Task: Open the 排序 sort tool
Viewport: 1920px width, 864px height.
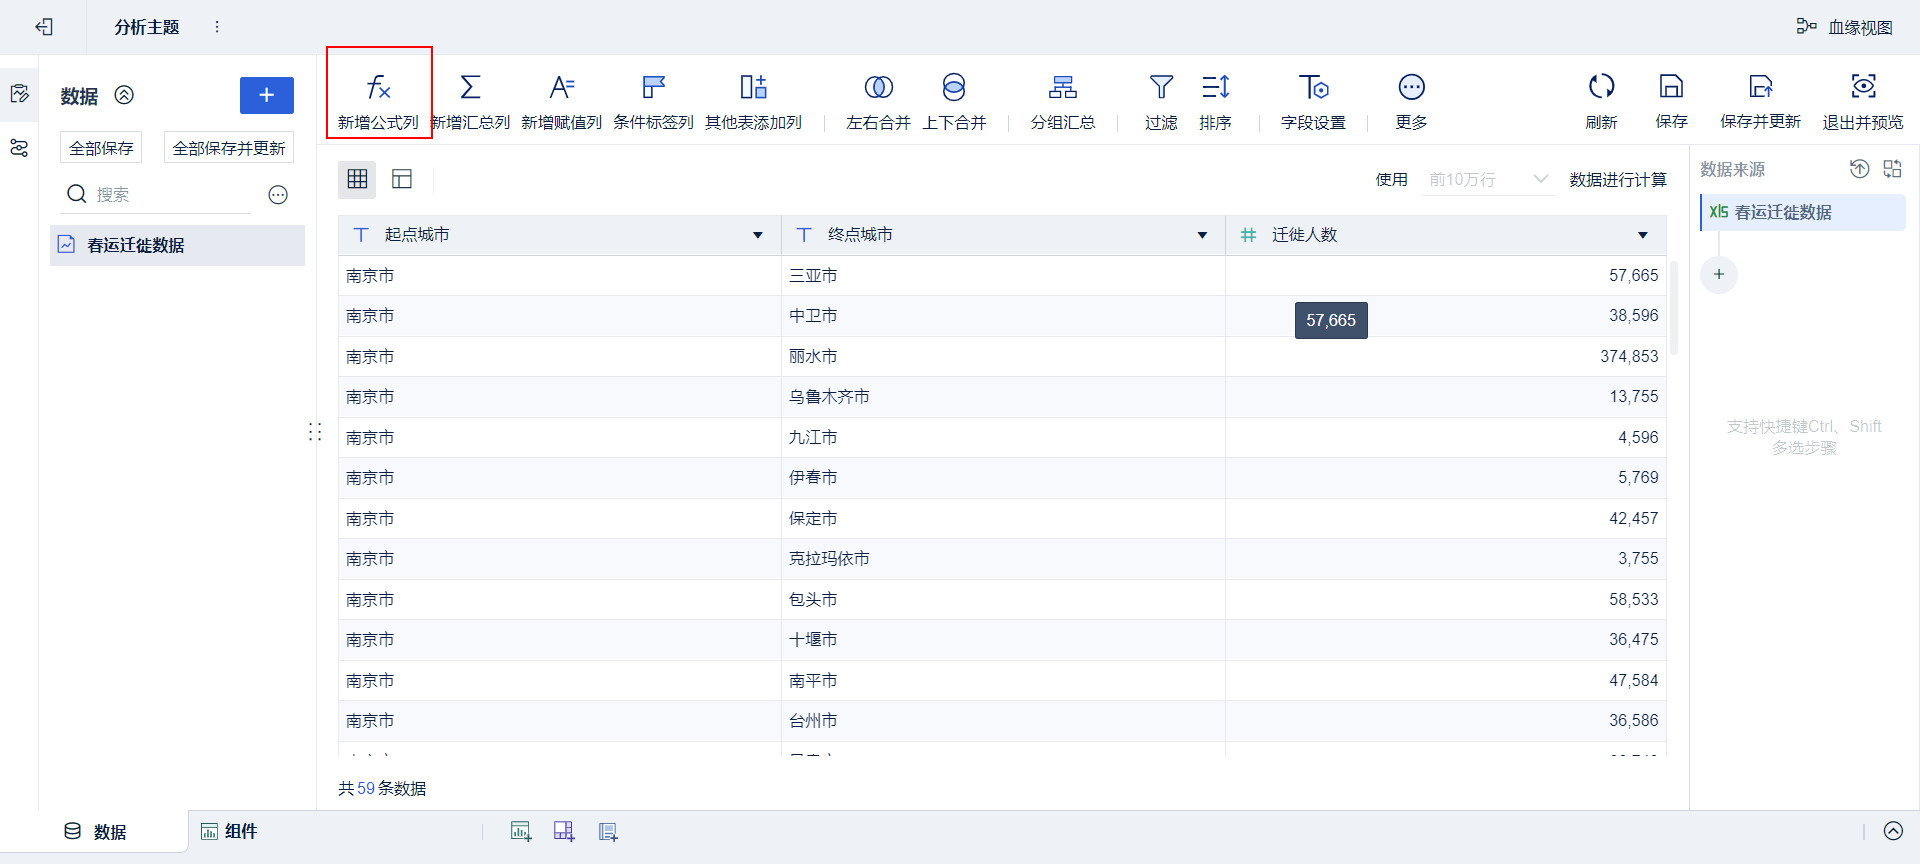Action: [x=1215, y=101]
